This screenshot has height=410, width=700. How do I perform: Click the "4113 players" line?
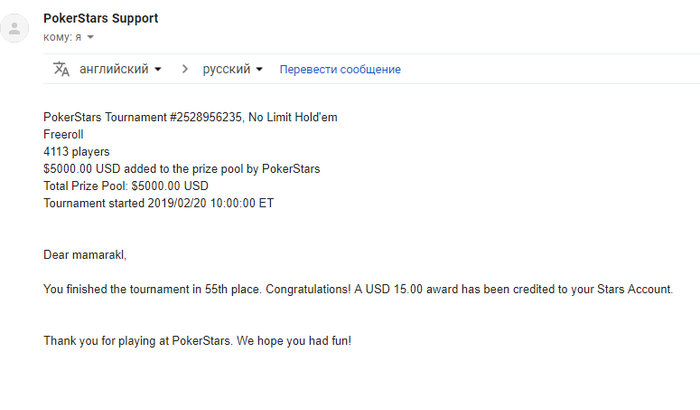click(x=77, y=152)
